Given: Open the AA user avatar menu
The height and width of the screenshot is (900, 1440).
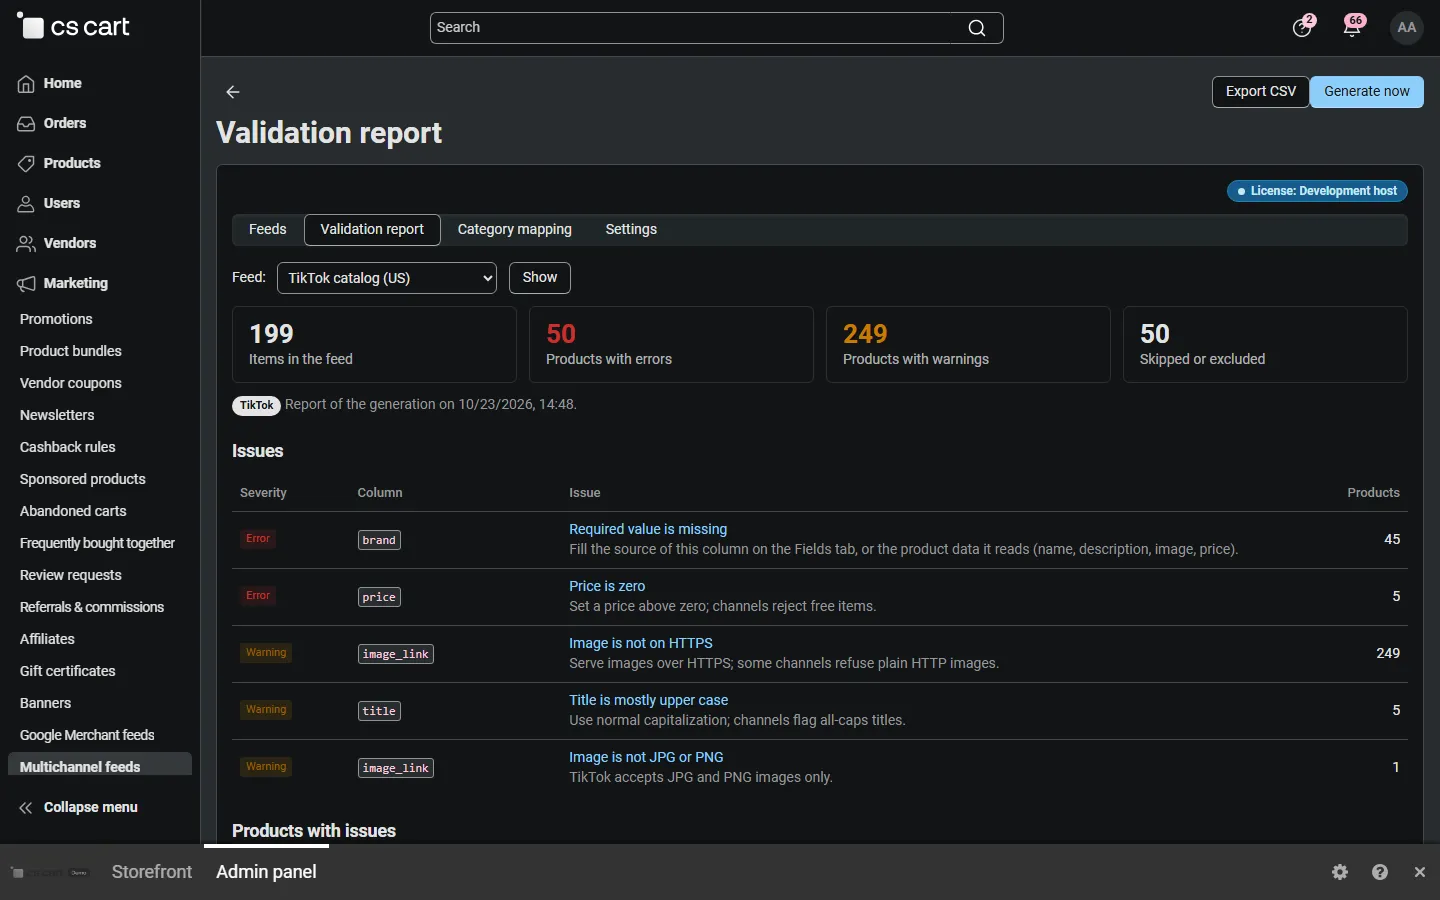Looking at the screenshot, I should click(1406, 27).
